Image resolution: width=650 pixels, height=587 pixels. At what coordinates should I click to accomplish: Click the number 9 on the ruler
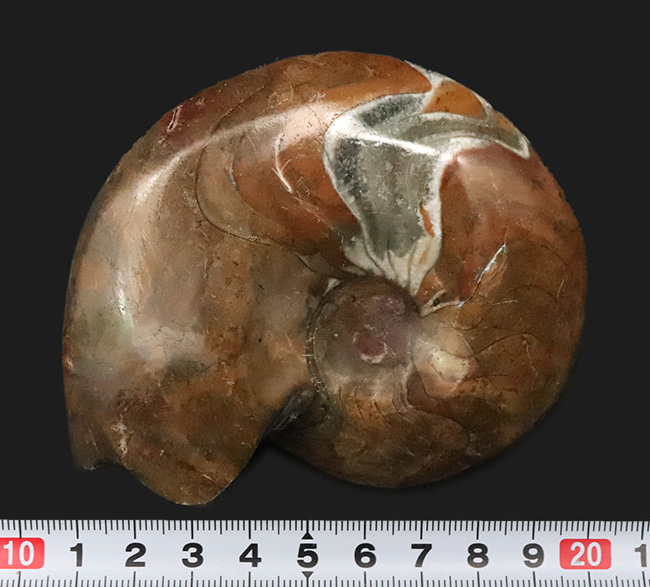[535, 555]
